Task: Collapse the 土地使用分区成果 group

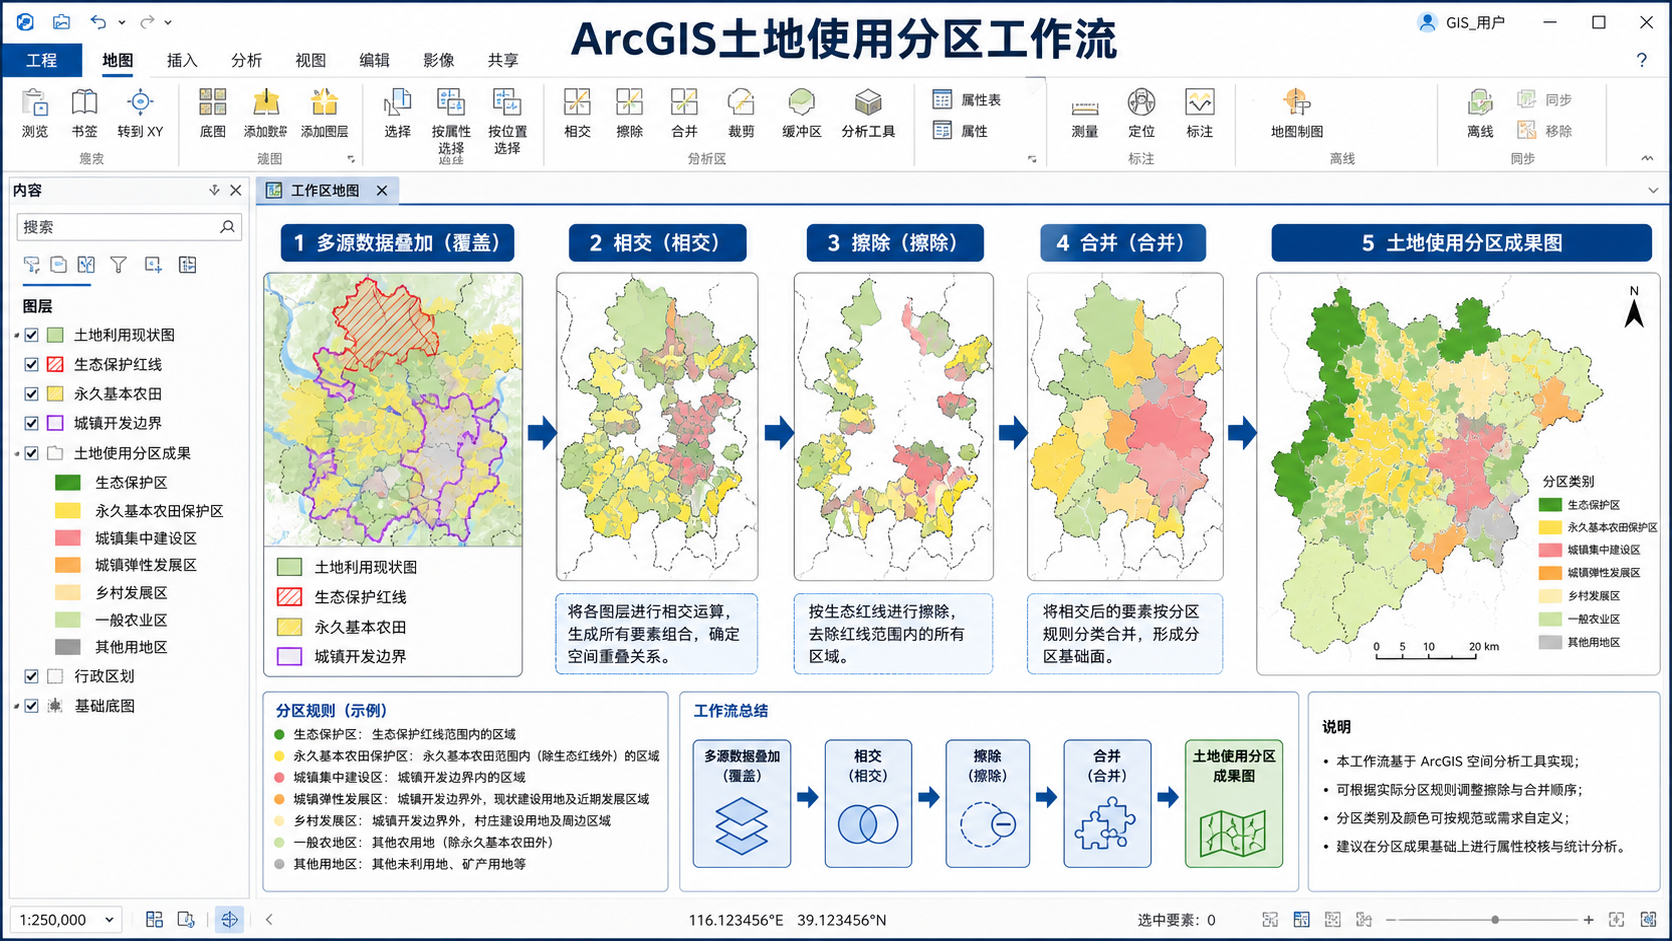Action: pos(17,454)
